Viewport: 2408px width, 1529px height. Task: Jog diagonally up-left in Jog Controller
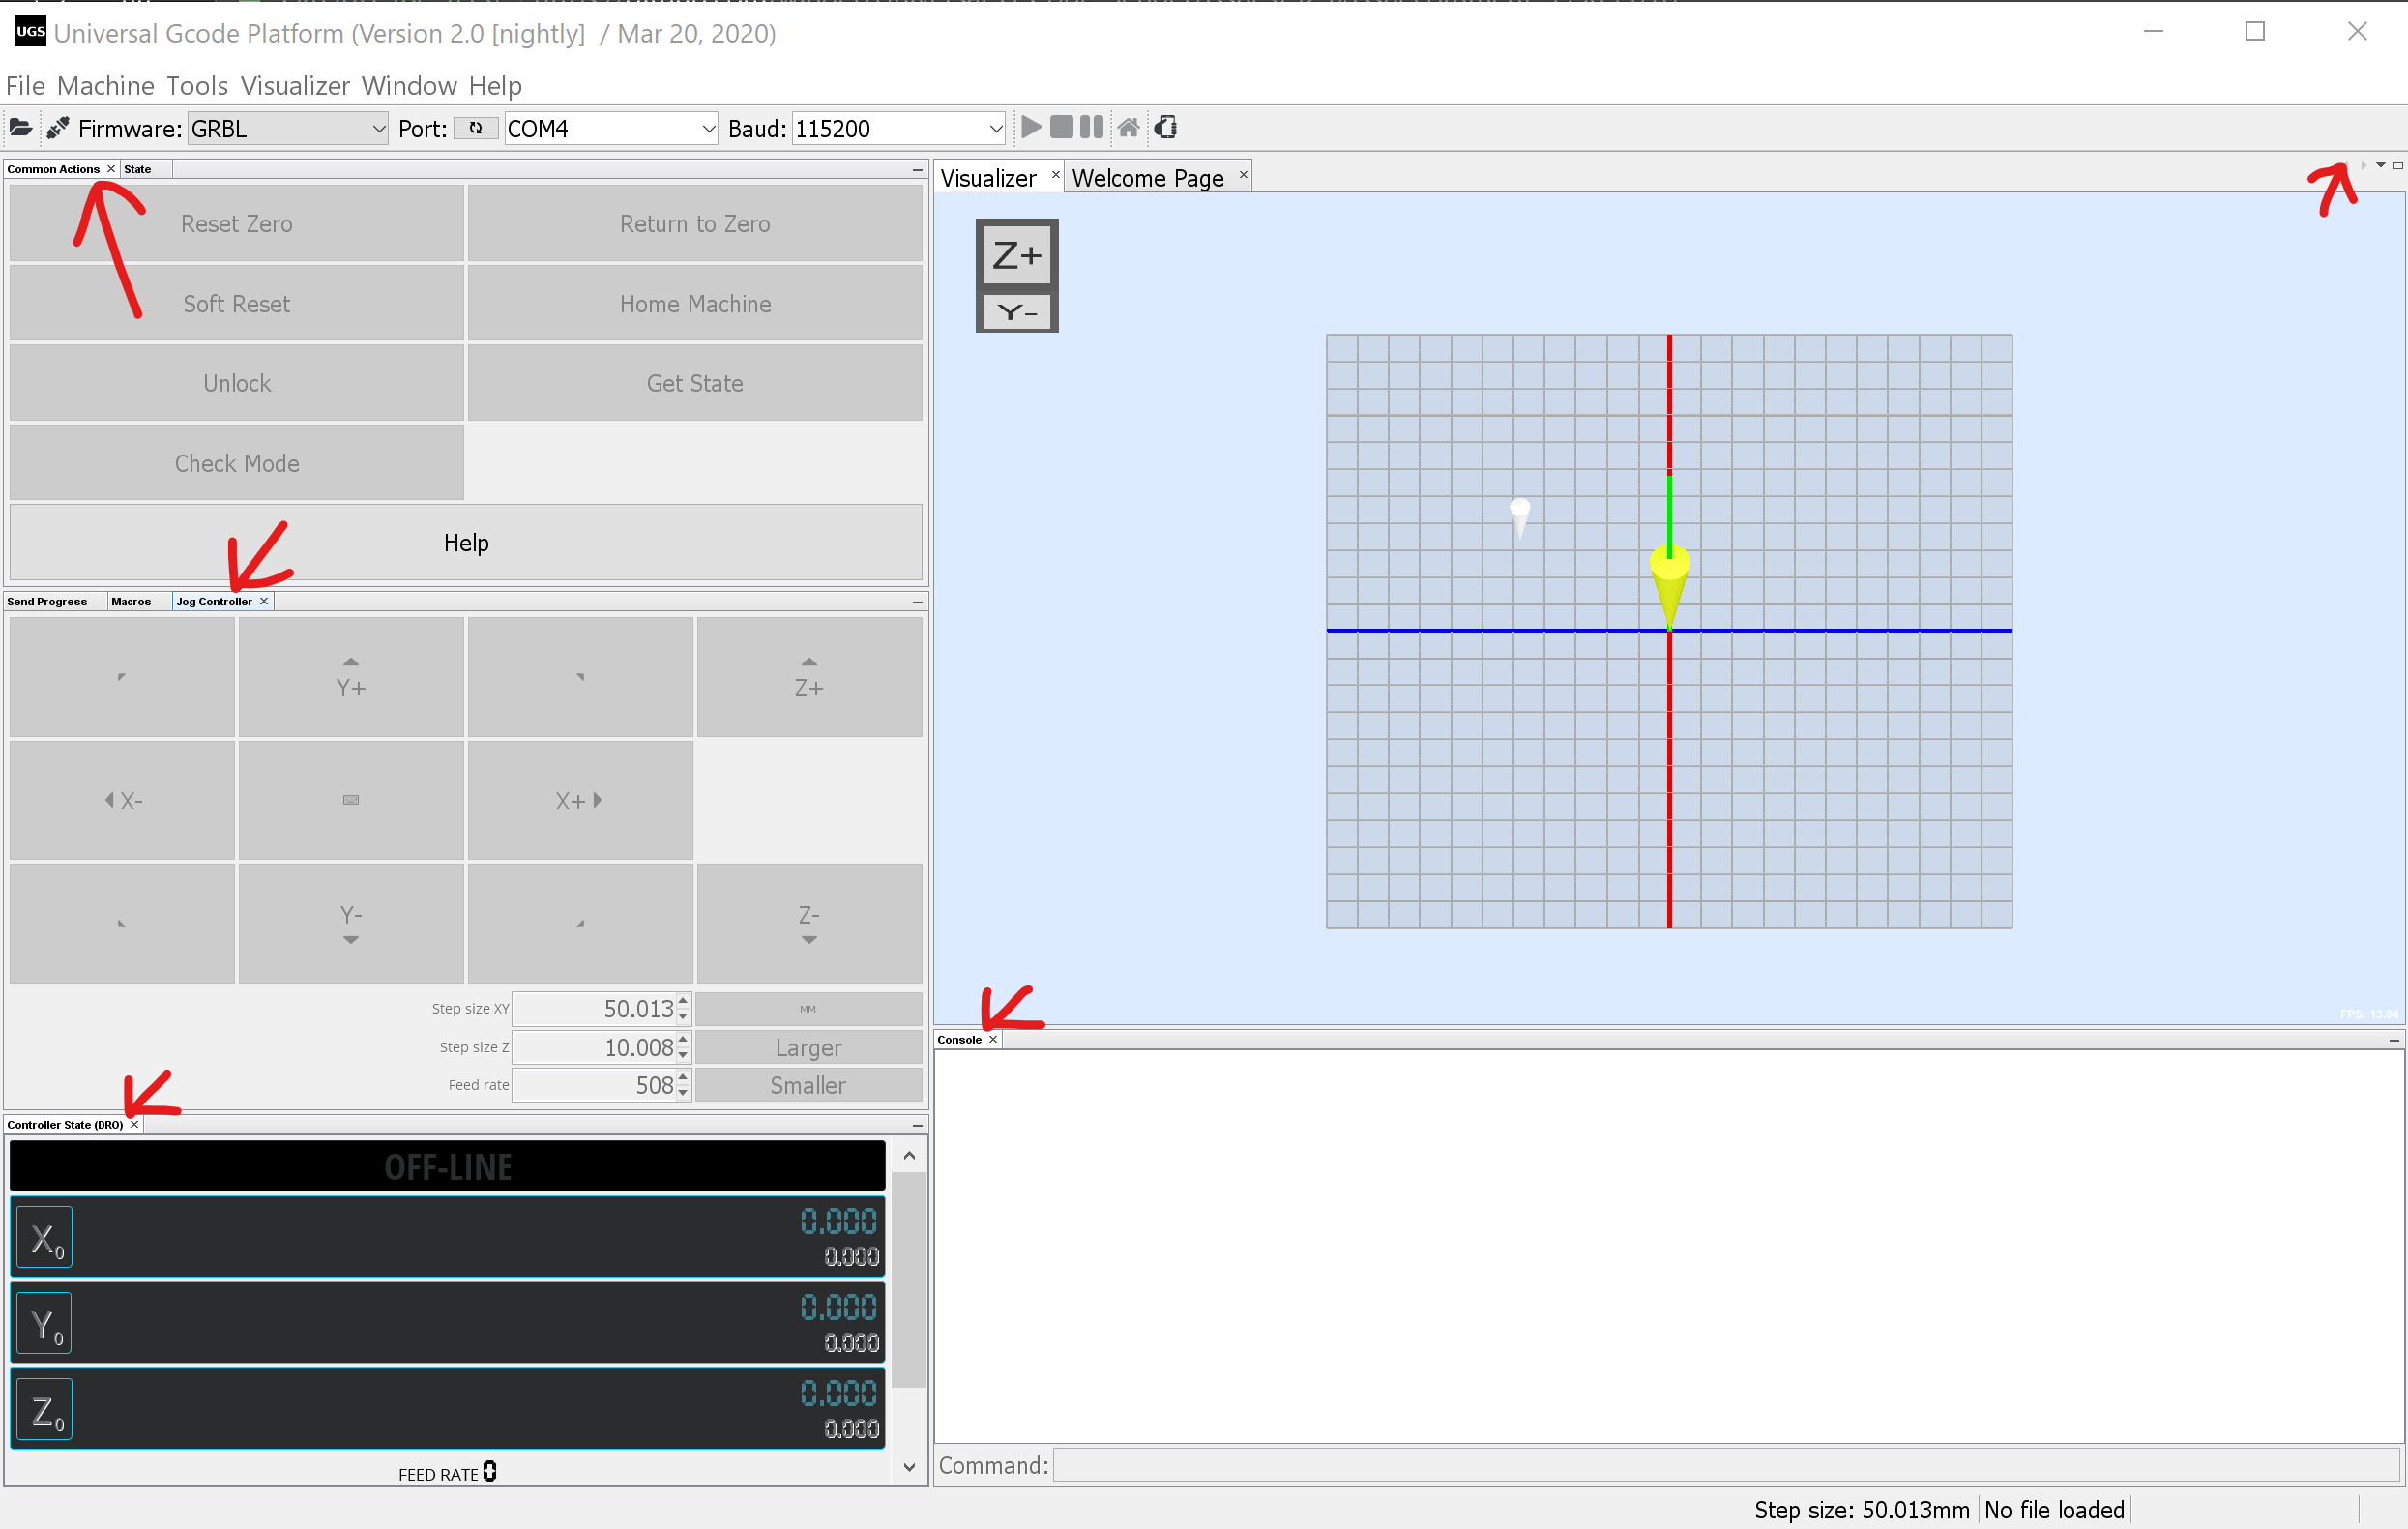click(x=122, y=677)
